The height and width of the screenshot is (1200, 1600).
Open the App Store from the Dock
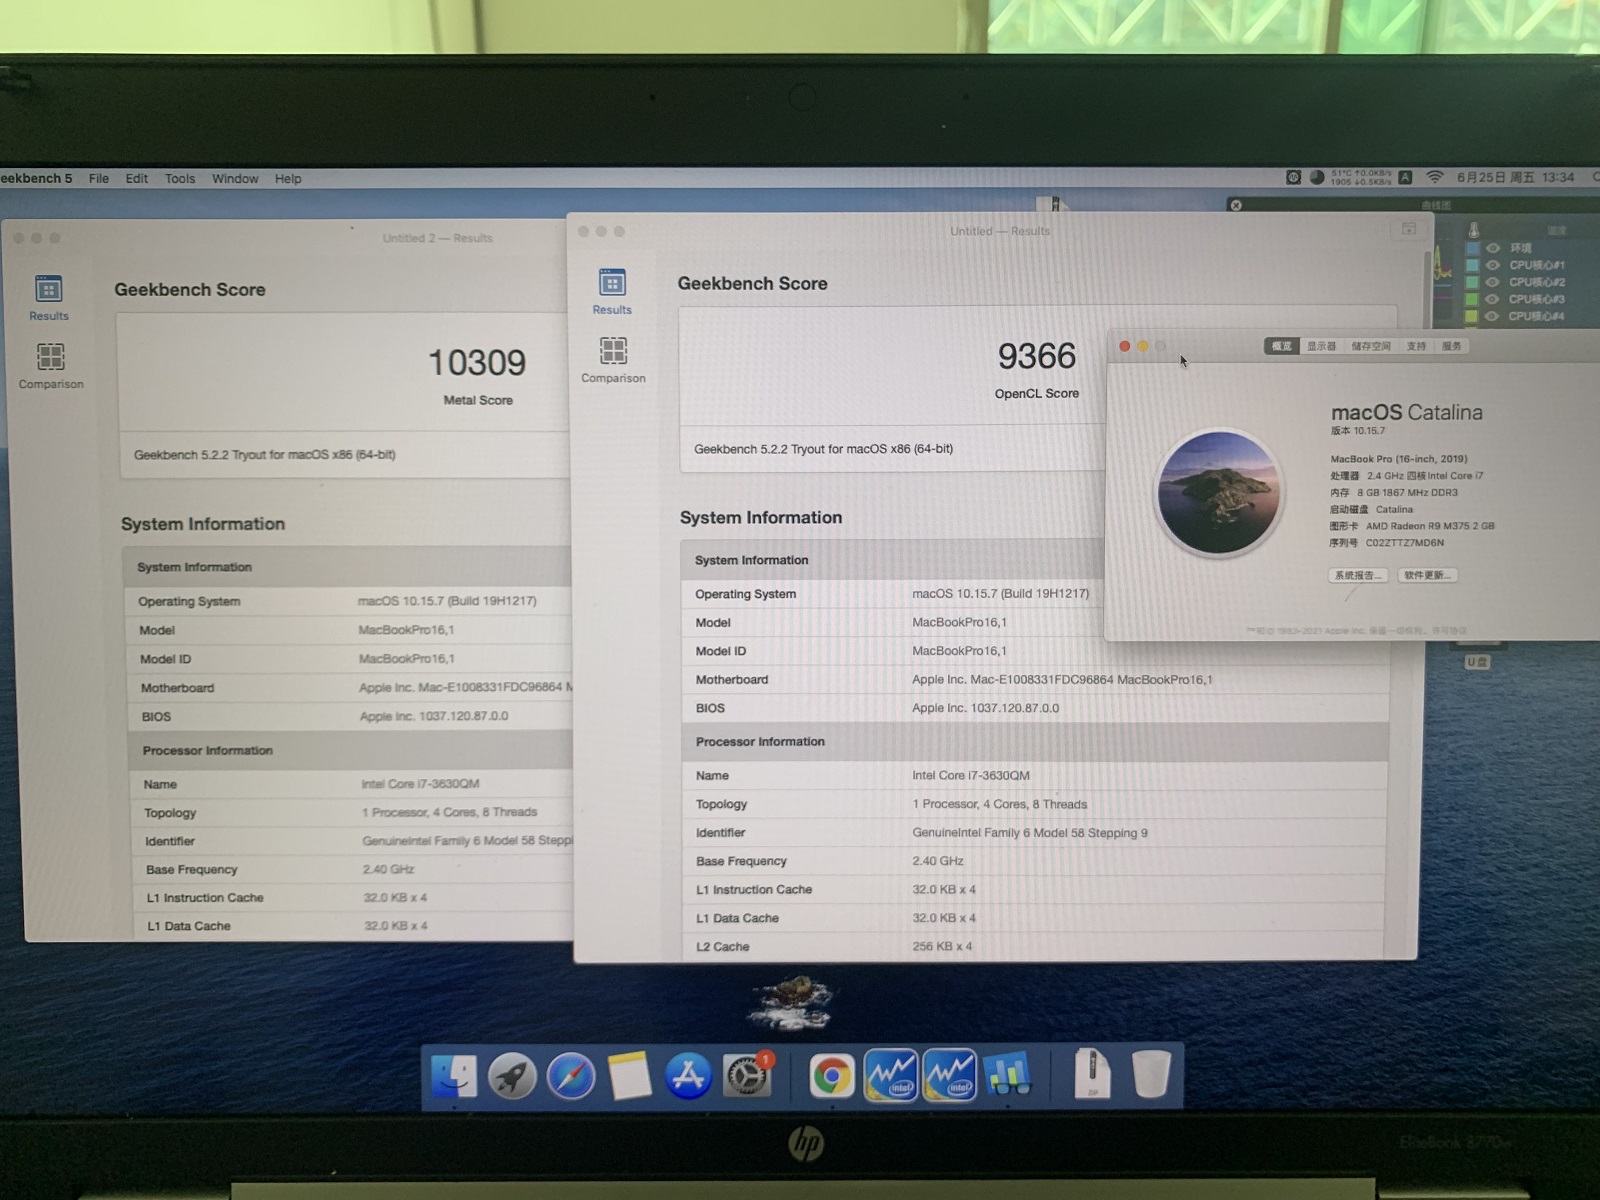pyautogui.click(x=688, y=1077)
